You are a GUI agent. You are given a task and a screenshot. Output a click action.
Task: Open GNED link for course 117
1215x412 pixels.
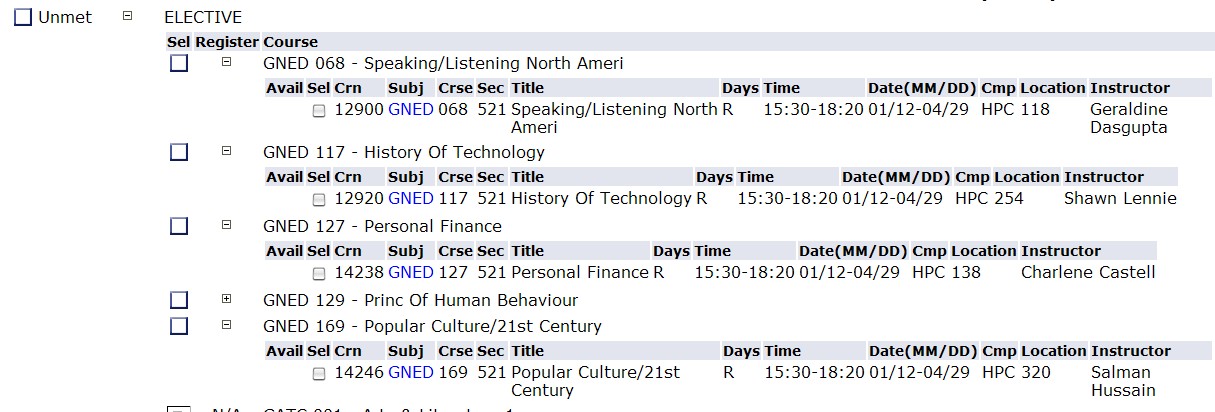(x=411, y=198)
